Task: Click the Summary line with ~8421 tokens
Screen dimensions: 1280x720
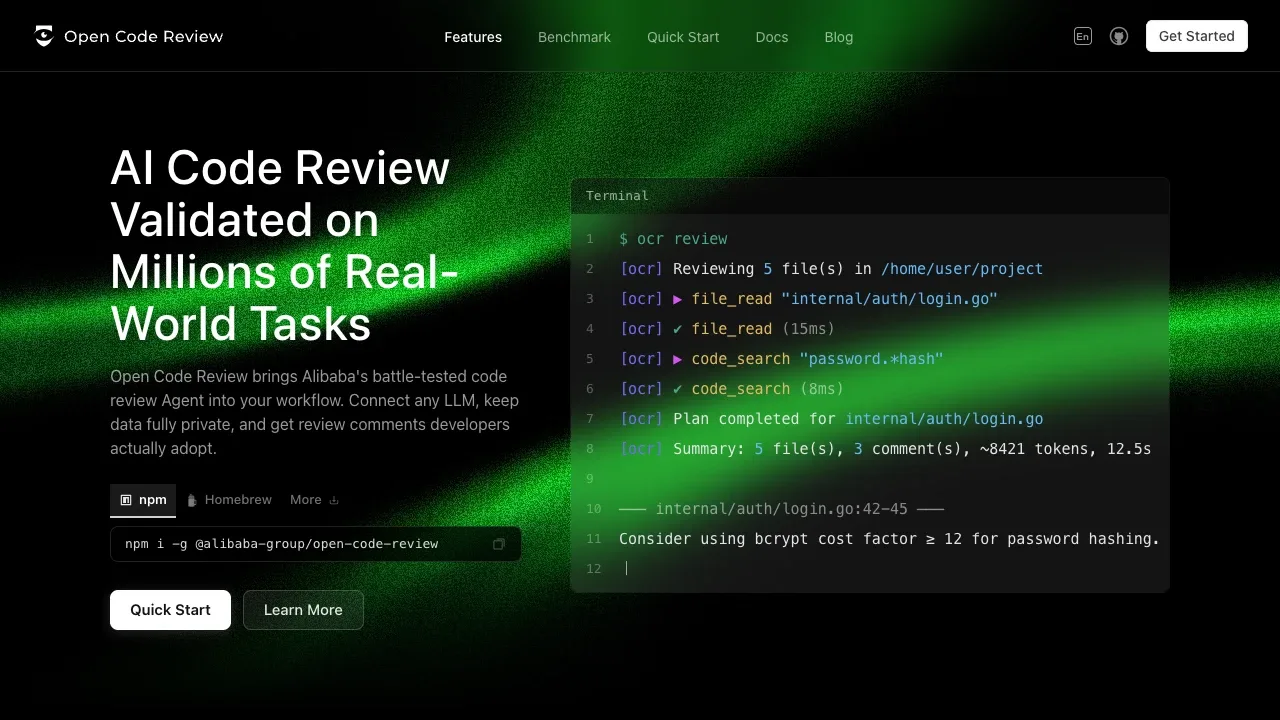Action: (x=885, y=449)
